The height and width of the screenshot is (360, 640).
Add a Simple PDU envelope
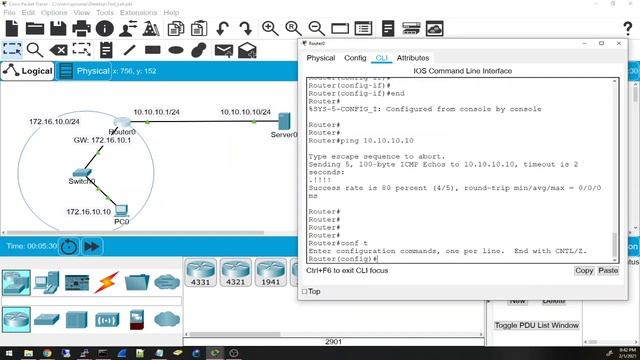click(224, 50)
